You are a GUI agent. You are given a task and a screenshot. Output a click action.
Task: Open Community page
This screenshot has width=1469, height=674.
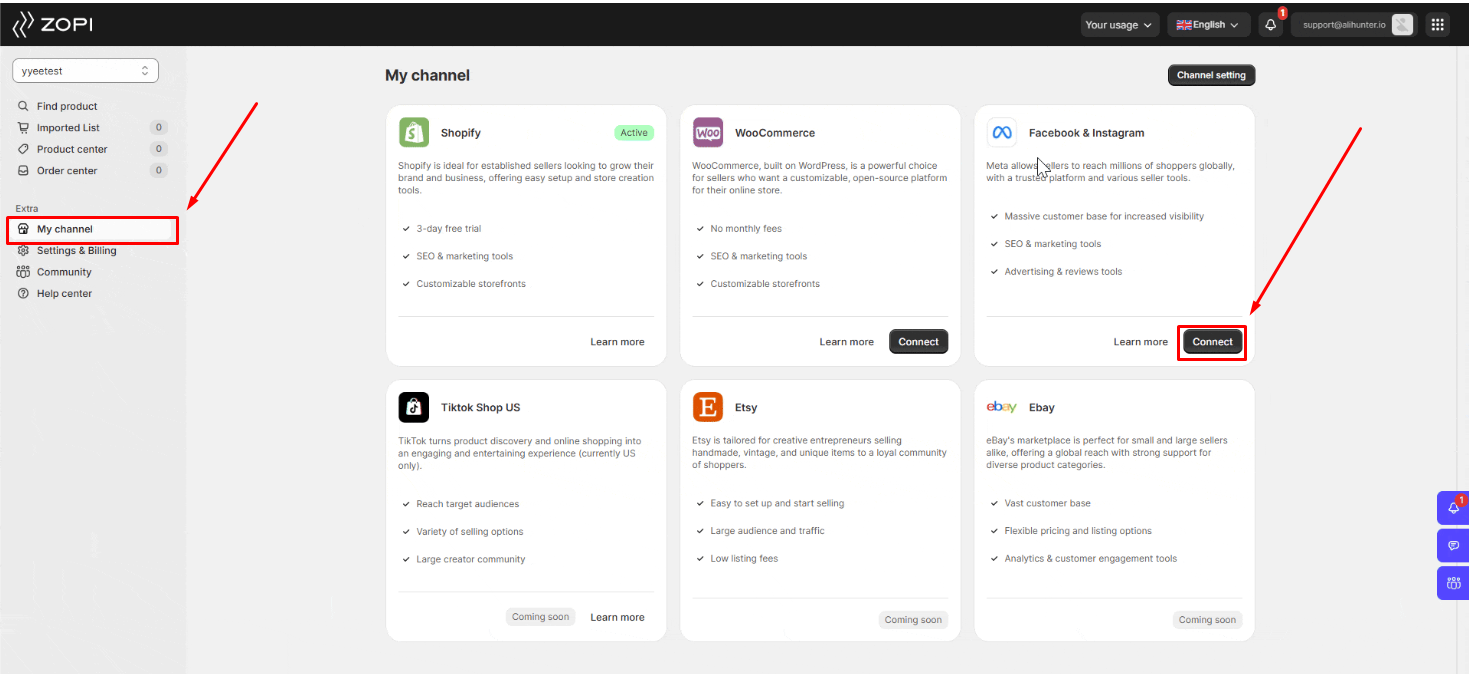coord(64,272)
